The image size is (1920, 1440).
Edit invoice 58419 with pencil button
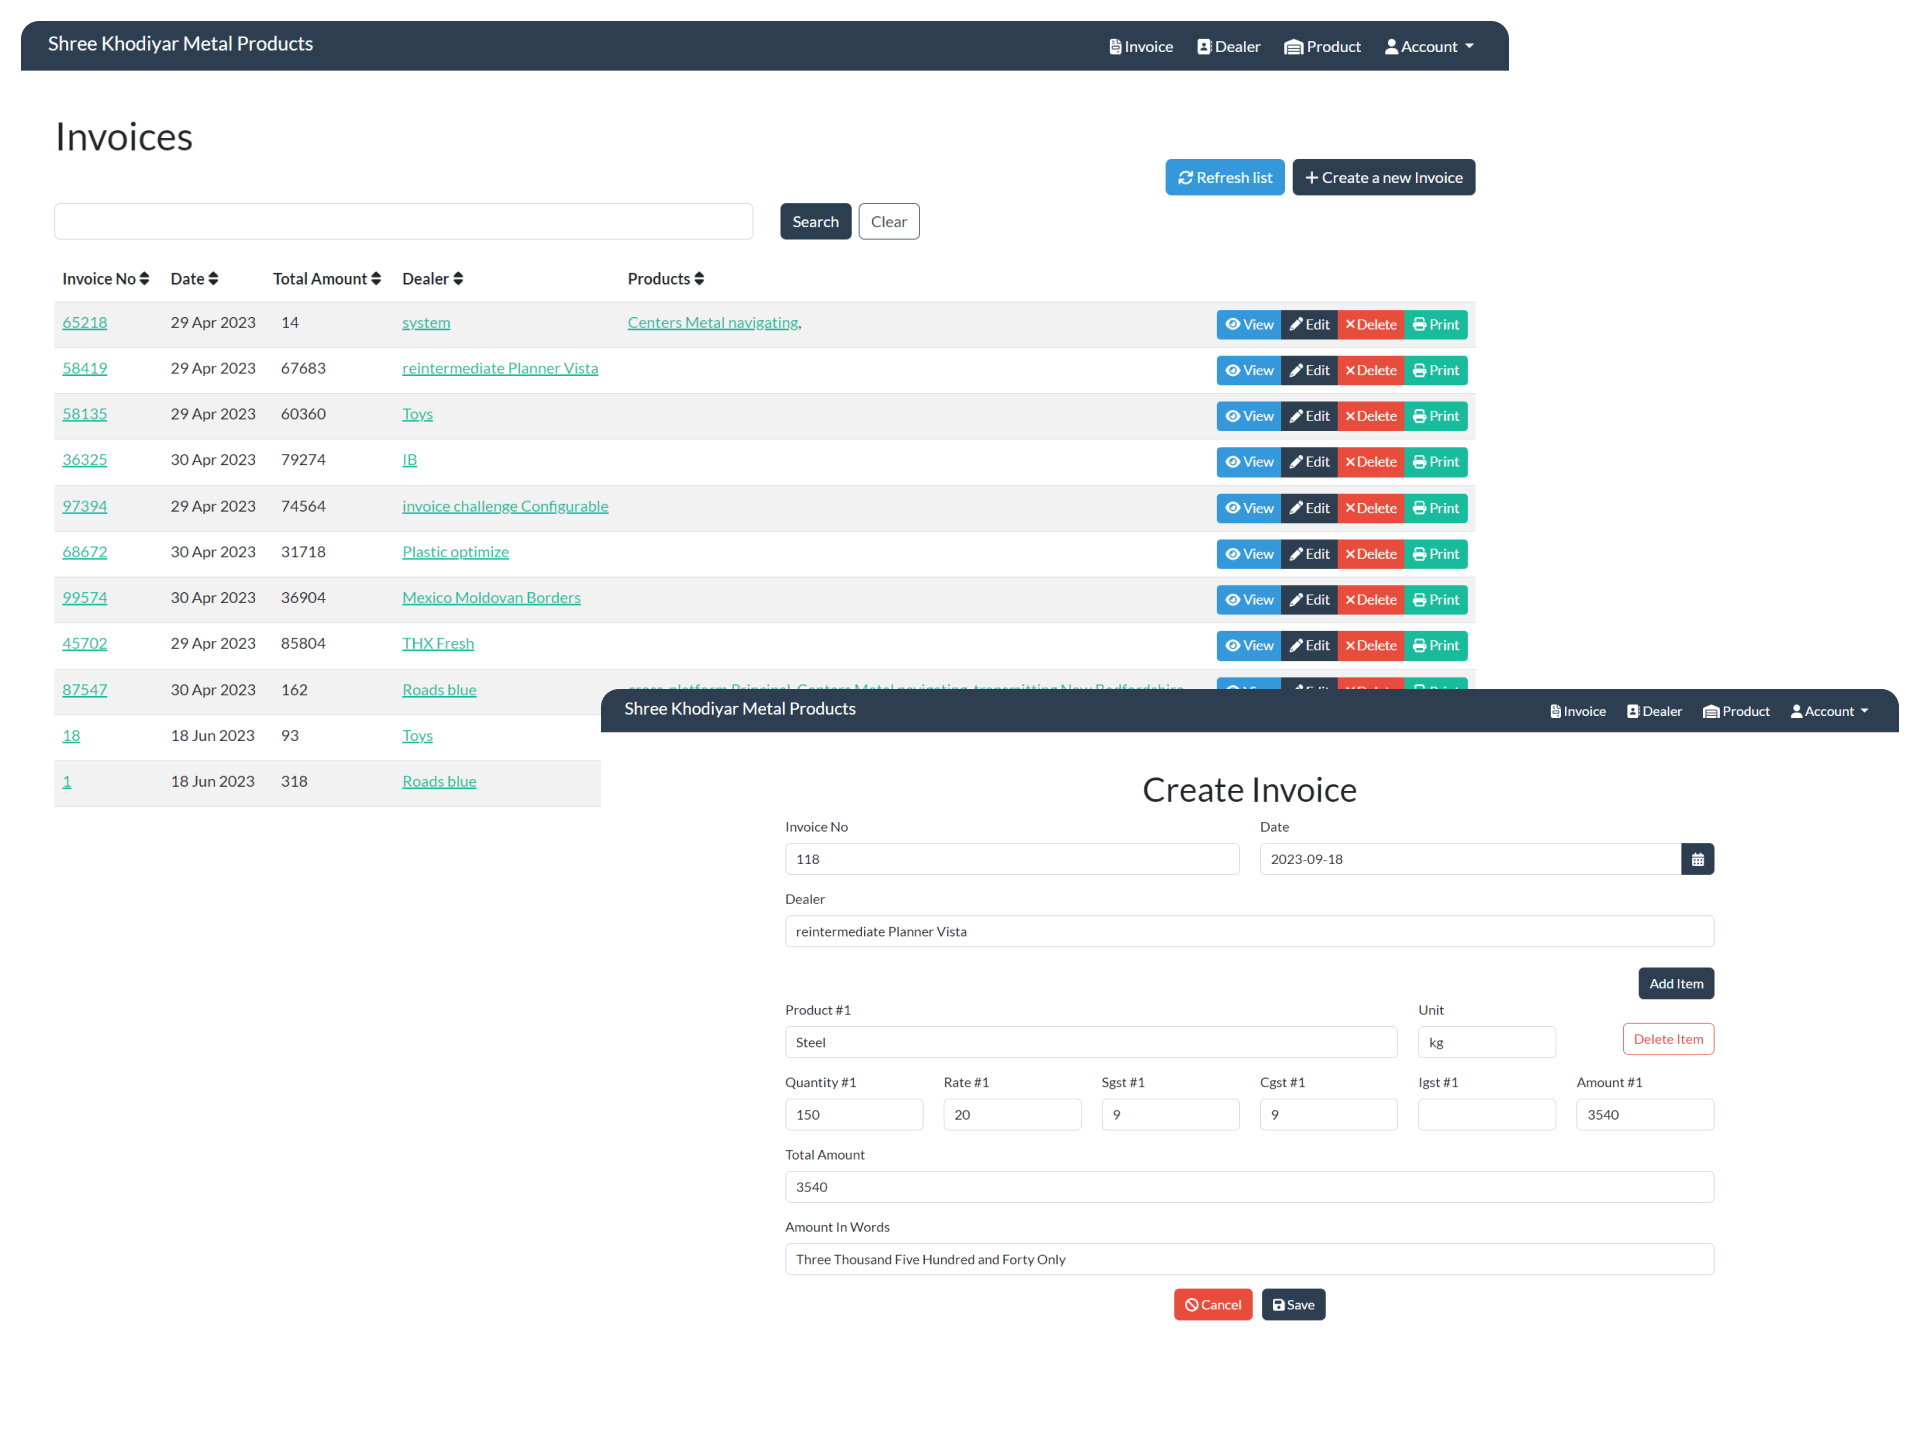pyautogui.click(x=1309, y=371)
